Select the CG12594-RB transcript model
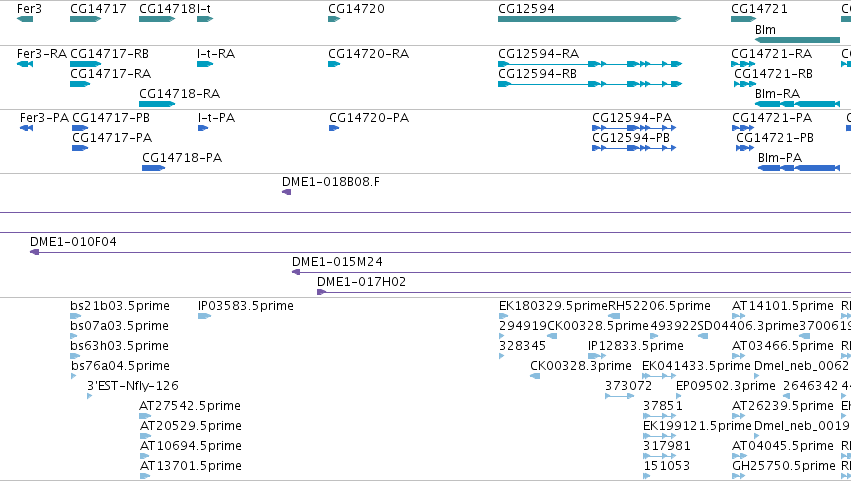The width and height of the screenshot is (851, 481). click(590, 84)
